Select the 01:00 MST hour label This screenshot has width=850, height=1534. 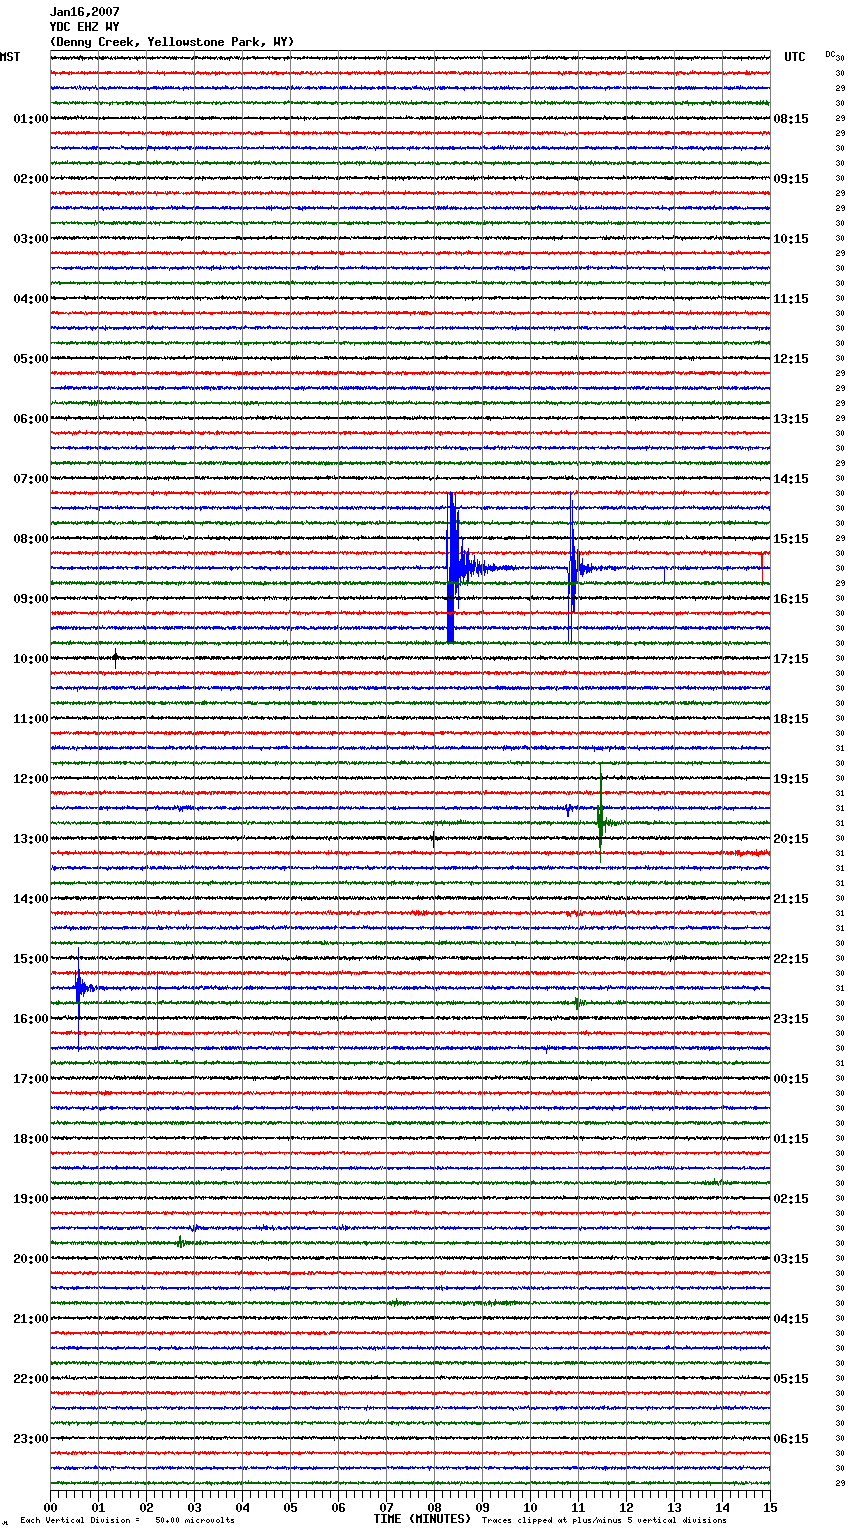pyautogui.click(x=31, y=119)
